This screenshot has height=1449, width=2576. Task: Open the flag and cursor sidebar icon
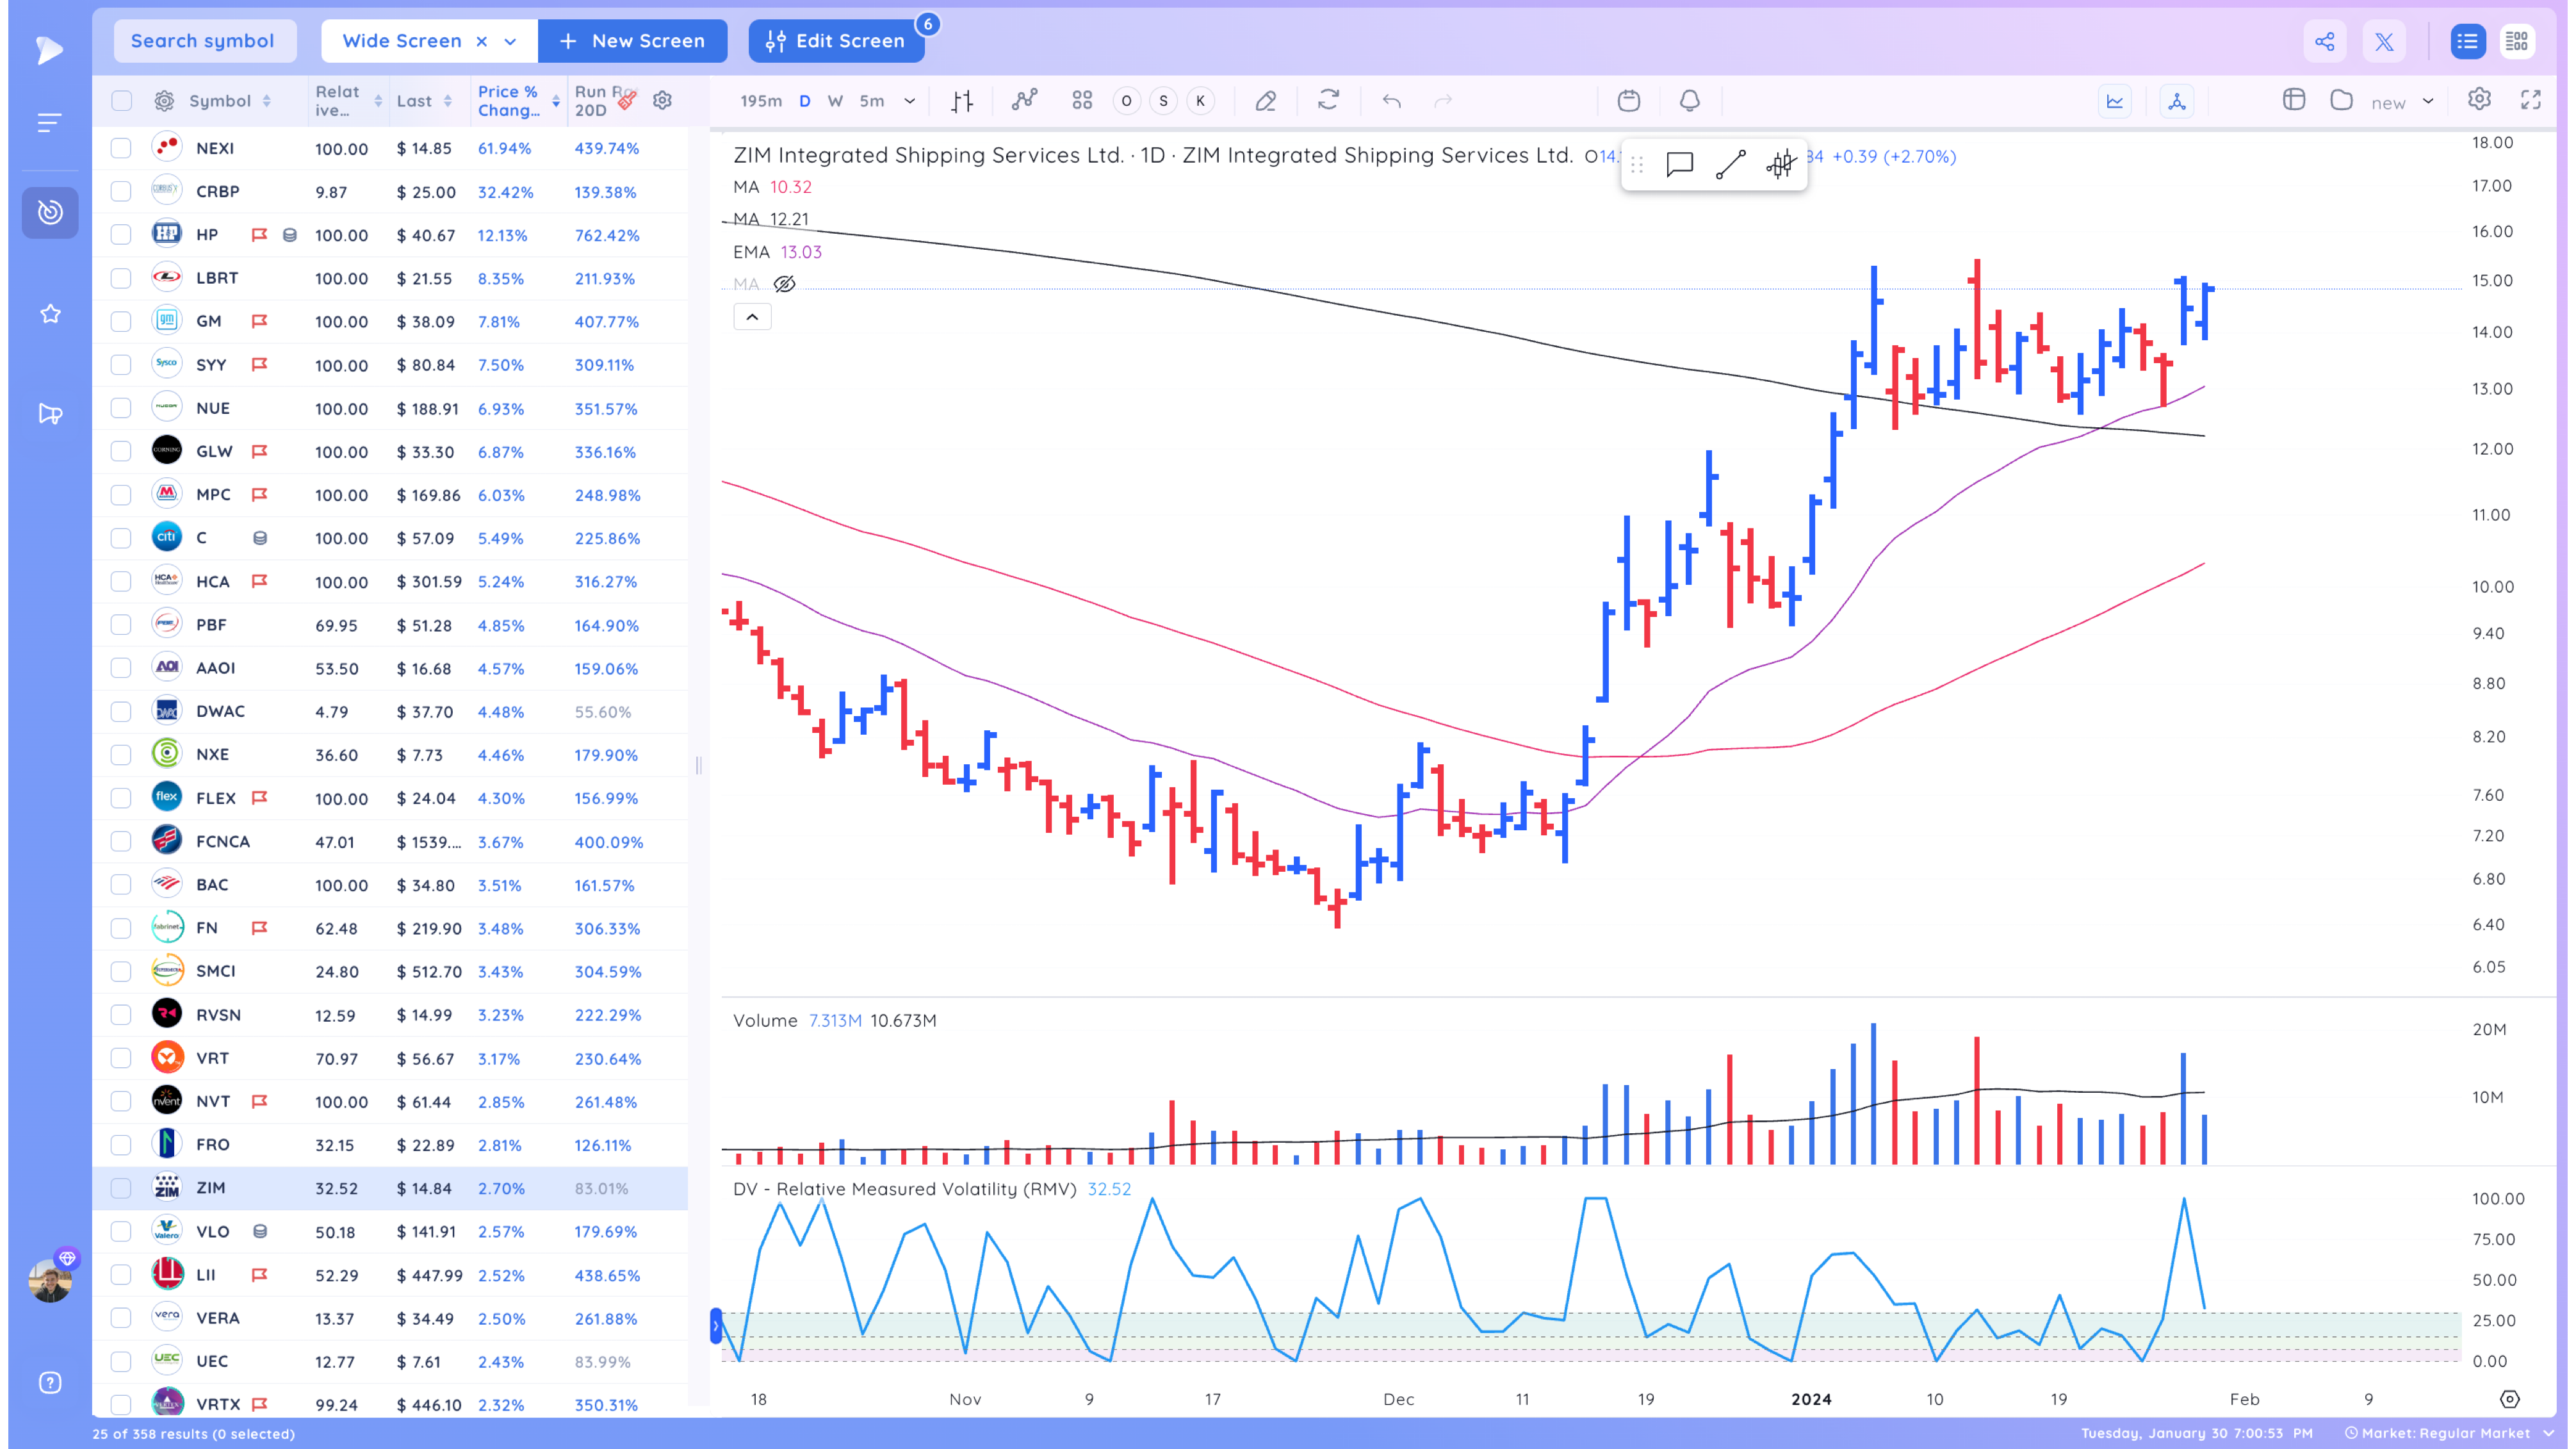tap(50, 413)
